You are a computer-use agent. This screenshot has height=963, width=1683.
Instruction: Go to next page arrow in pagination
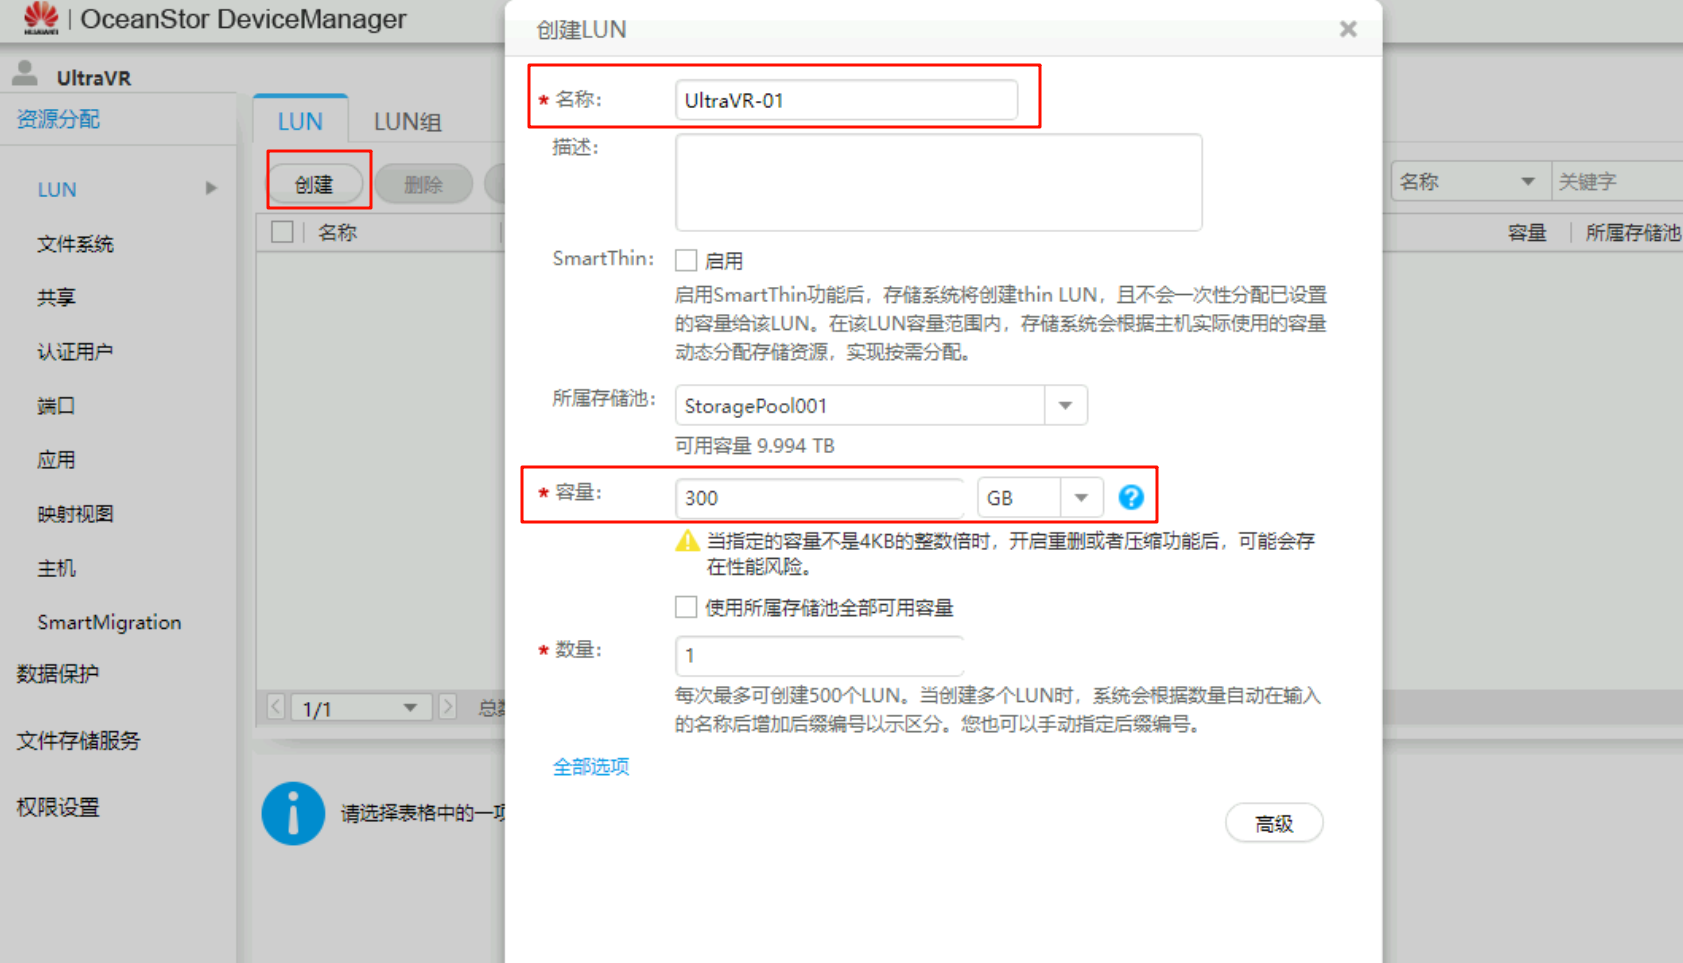[448, 707]
